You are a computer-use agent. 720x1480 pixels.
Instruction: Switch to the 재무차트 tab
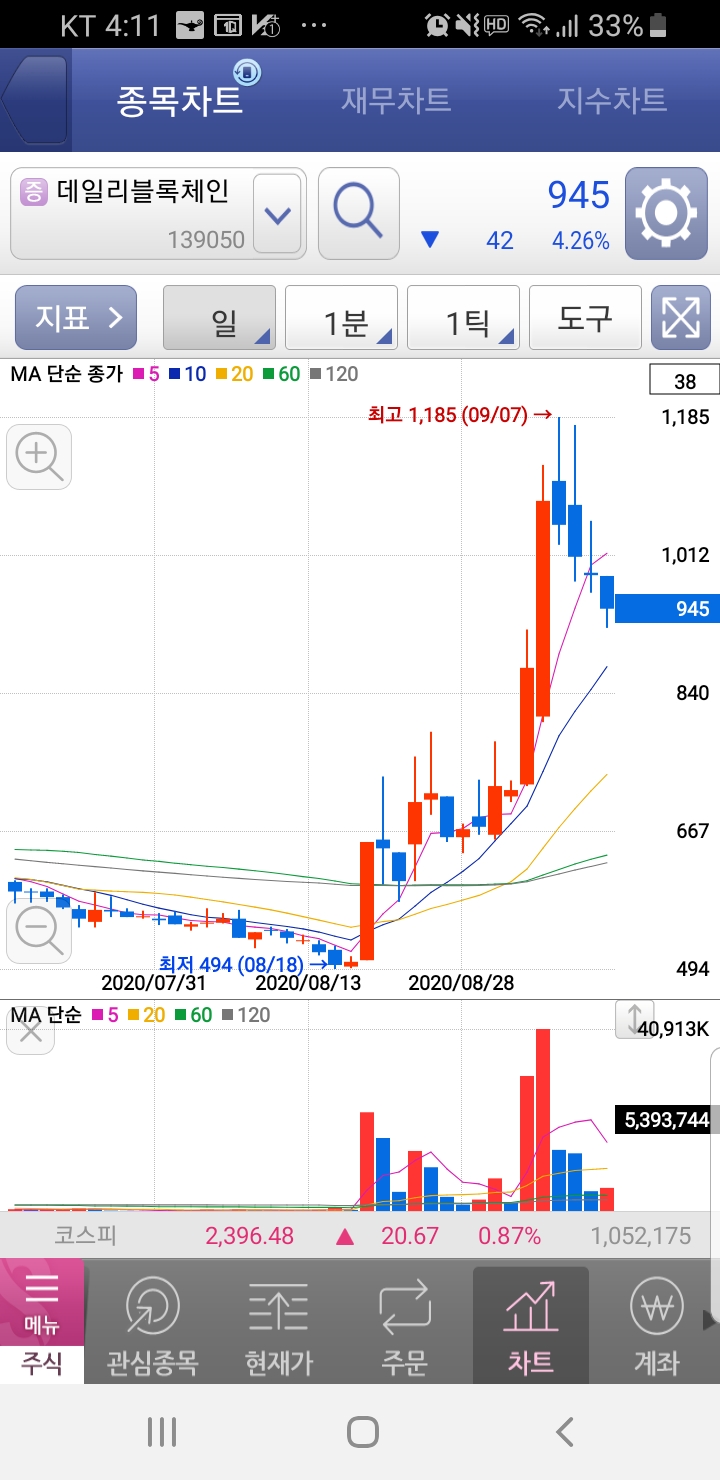point(396,100)
